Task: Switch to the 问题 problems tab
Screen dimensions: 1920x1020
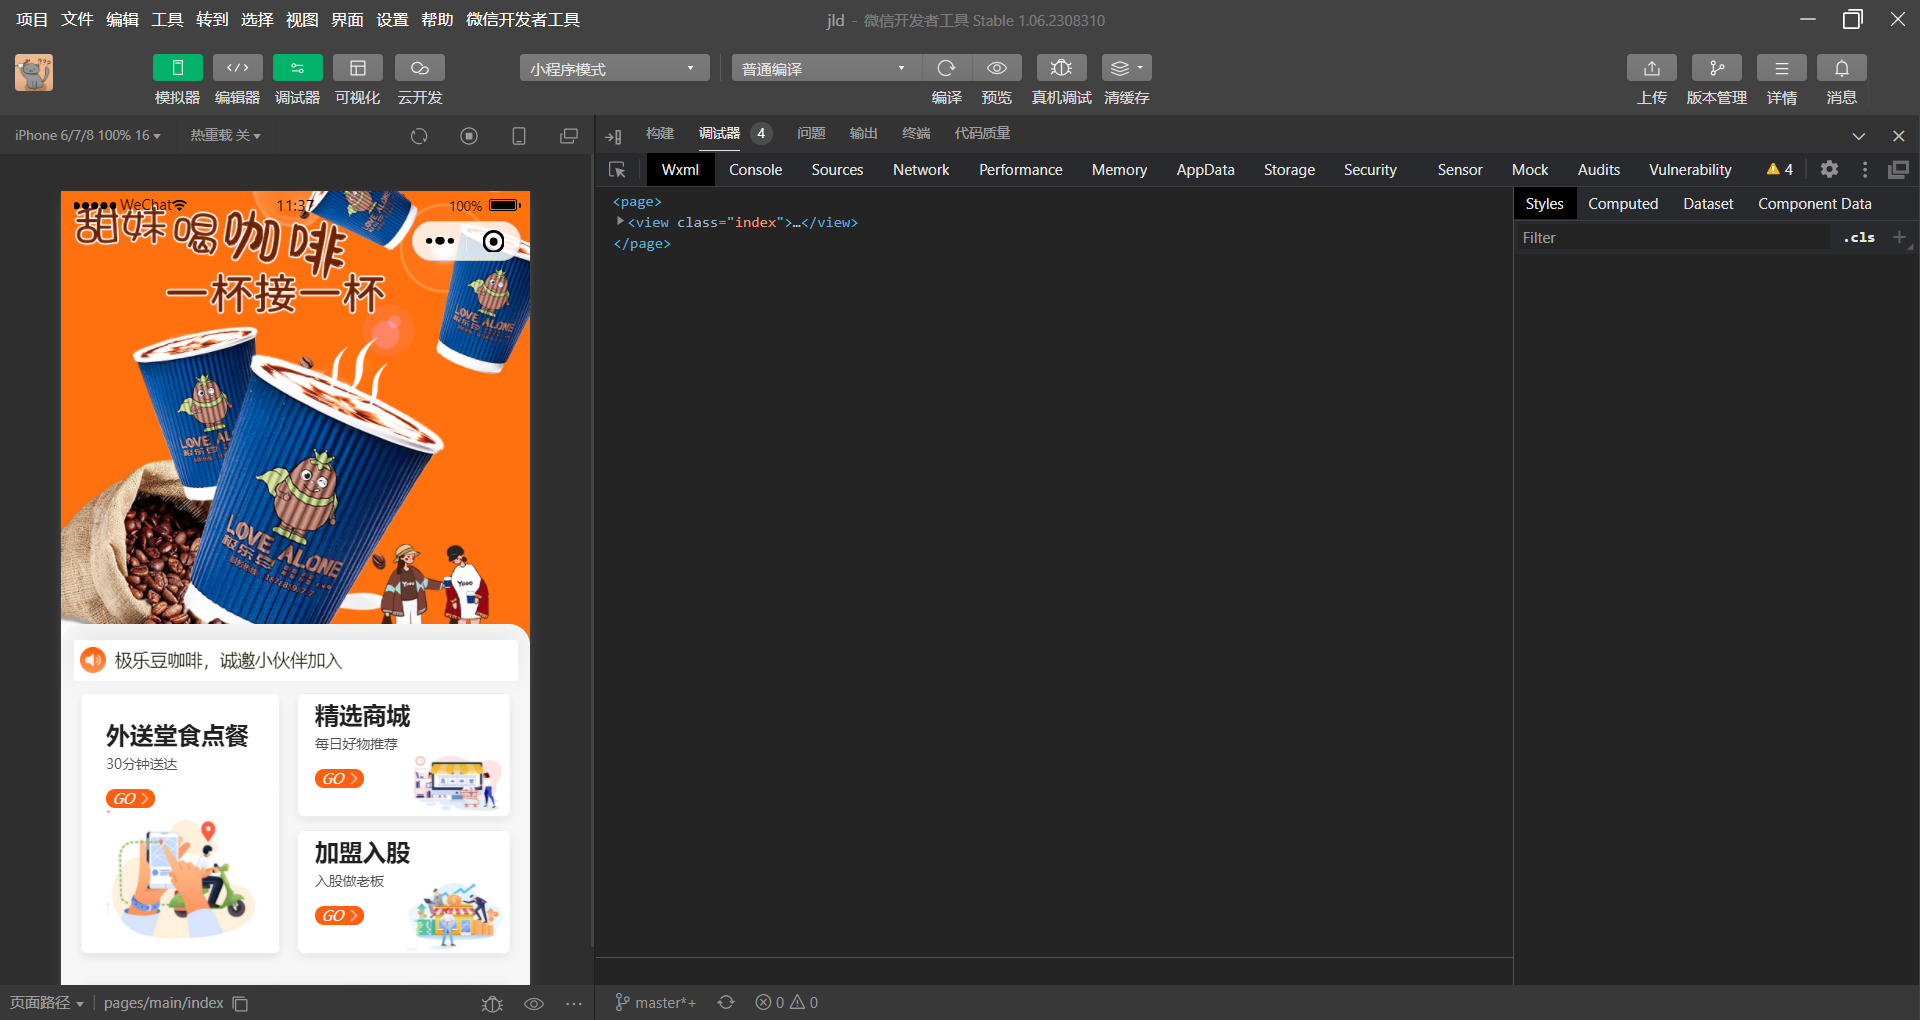Action: [811, 133]
